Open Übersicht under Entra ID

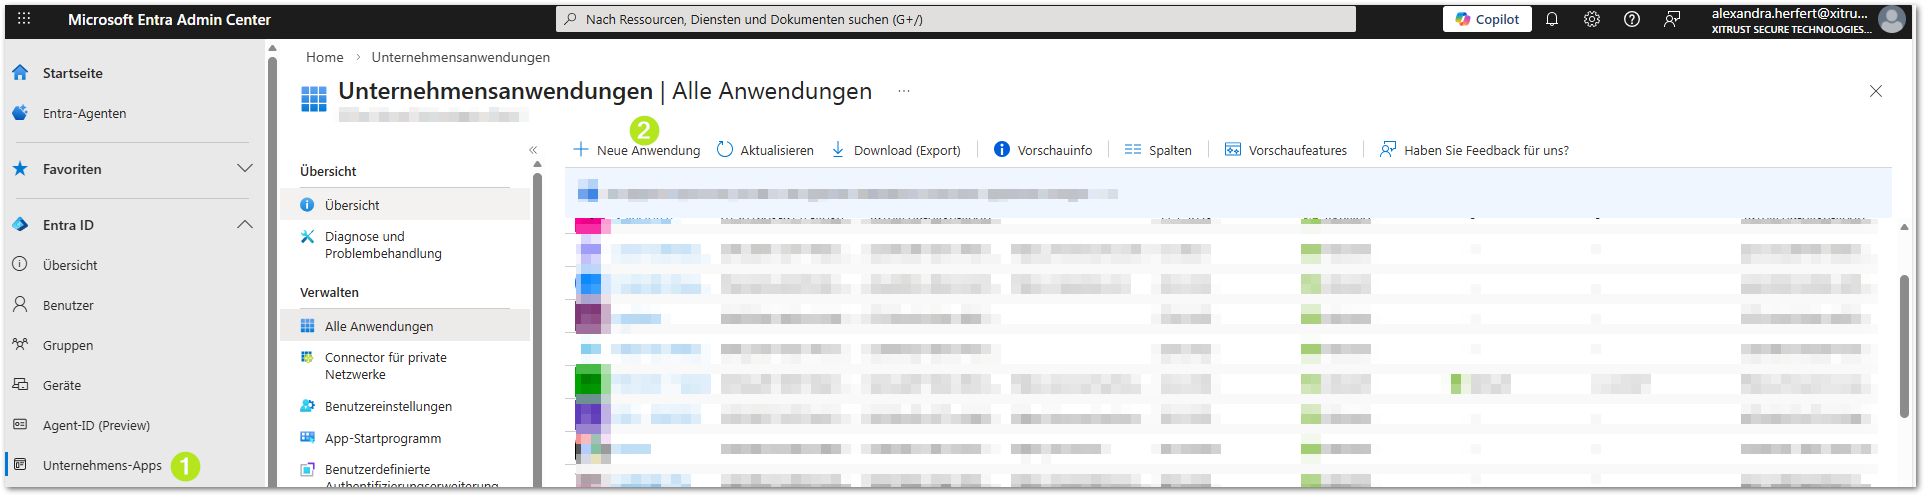click(x=70, y=265)
